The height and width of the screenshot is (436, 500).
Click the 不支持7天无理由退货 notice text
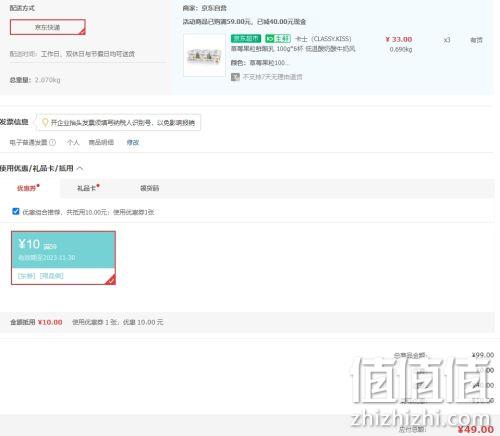point(272,77)
